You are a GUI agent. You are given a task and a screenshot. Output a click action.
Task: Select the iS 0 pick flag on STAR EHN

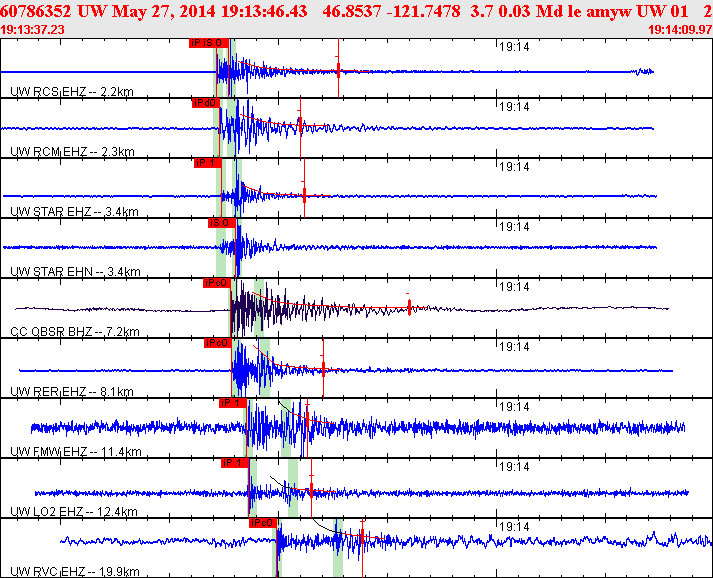221,223
